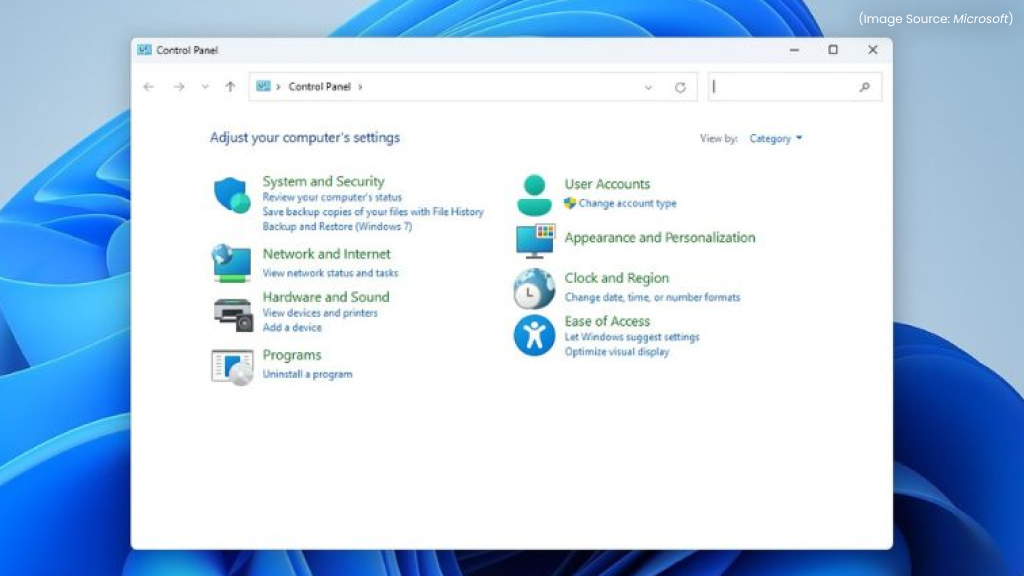Click the User Accounts person icon
1024x576 pixels.
pyautogui.click(x=535, y=195)
